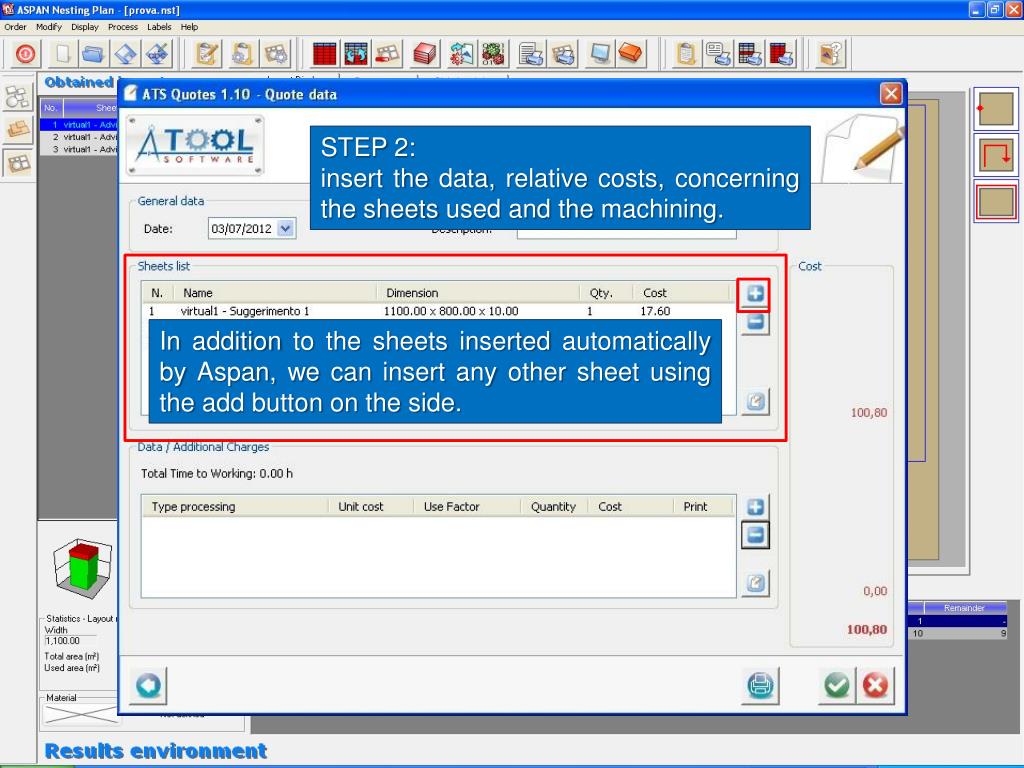Screen dimensions: 1024x768
Task: Click the Print column header
Action: click(703, 507)
